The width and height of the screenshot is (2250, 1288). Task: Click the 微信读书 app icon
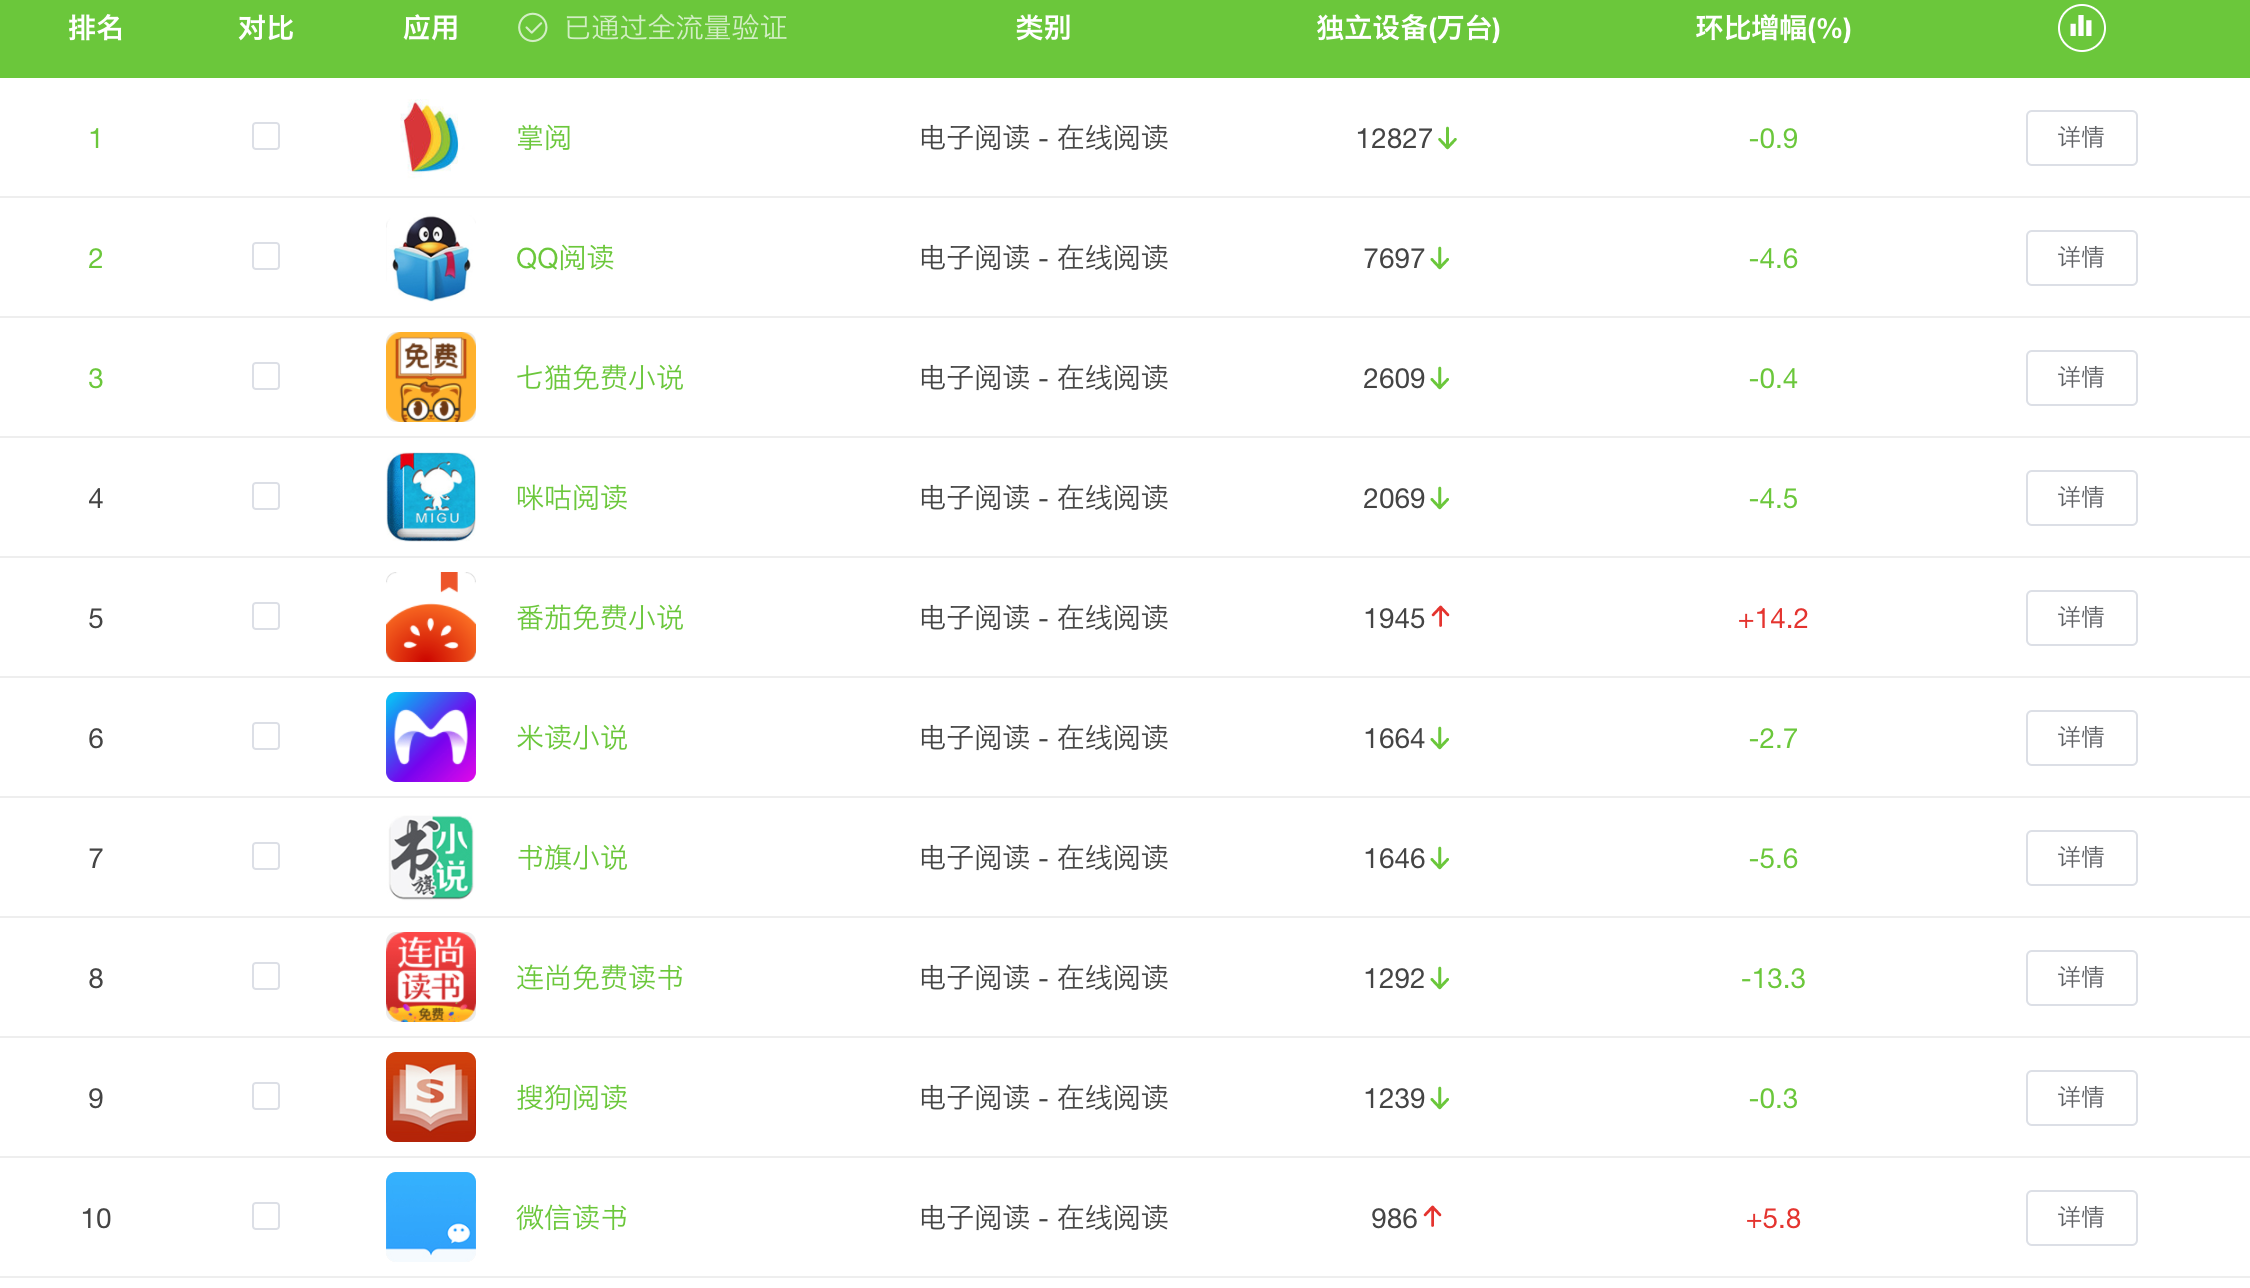[430, 1216]
